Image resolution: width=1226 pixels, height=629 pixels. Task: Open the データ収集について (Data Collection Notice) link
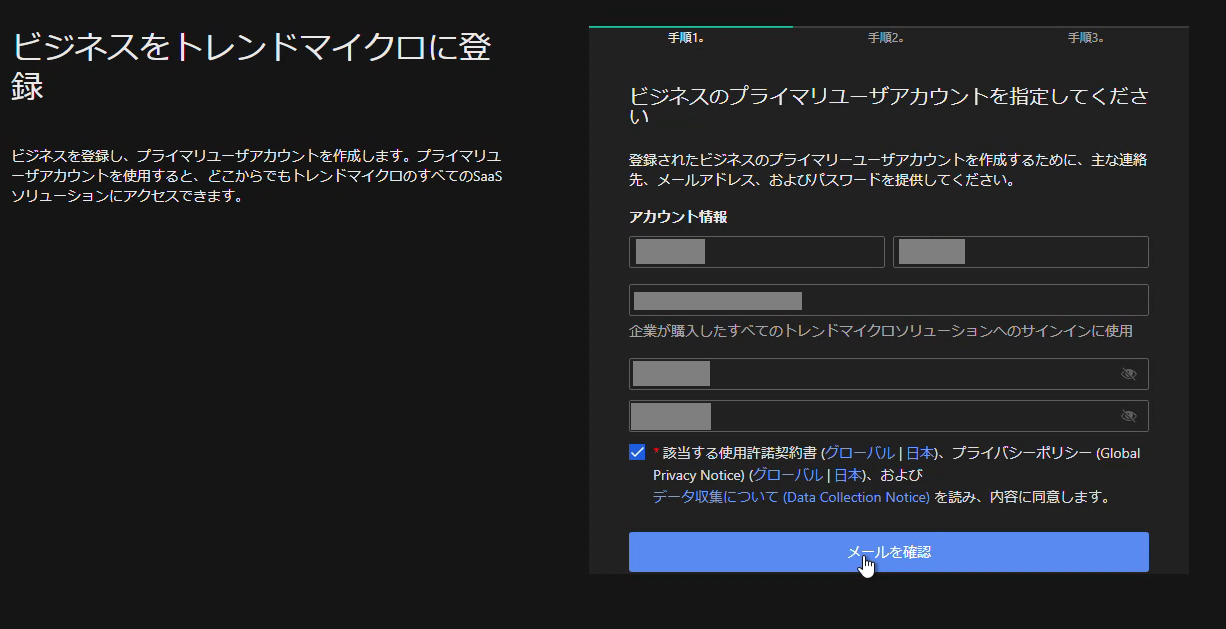(791, 497)
